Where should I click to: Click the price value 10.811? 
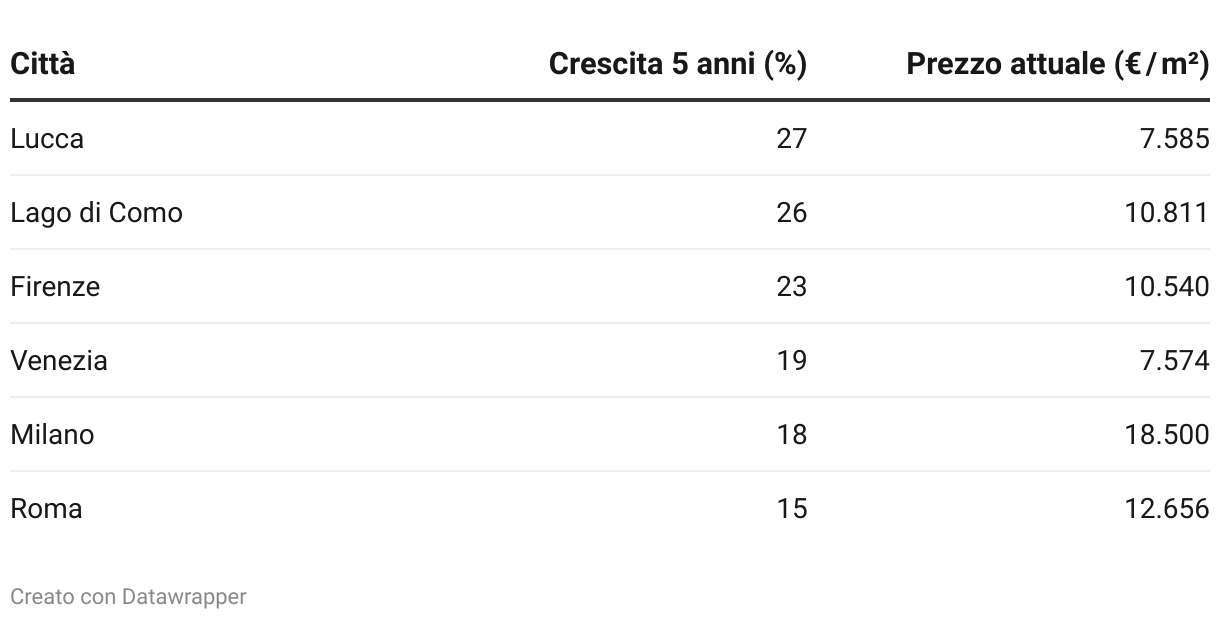(x=1167, y=212)
